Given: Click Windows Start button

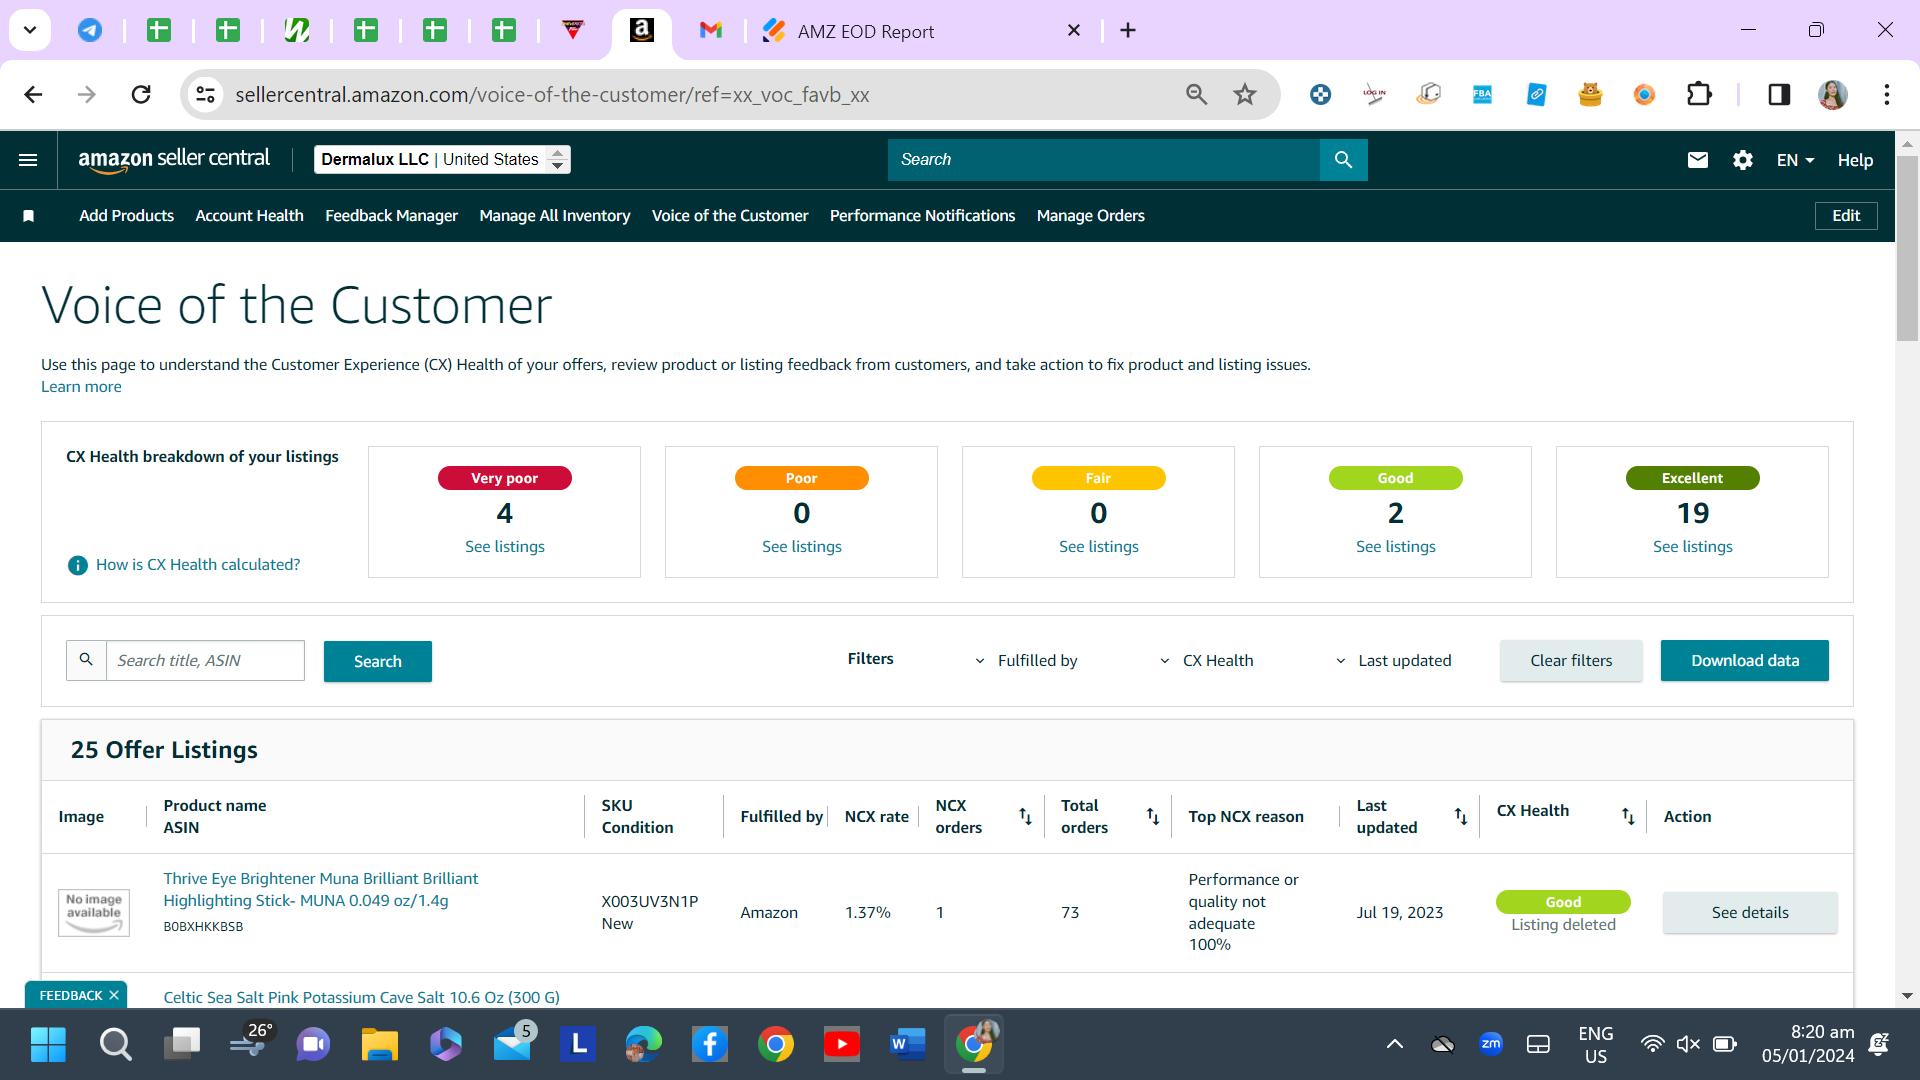Looking at the screenshot, I should pos(48,1044).
